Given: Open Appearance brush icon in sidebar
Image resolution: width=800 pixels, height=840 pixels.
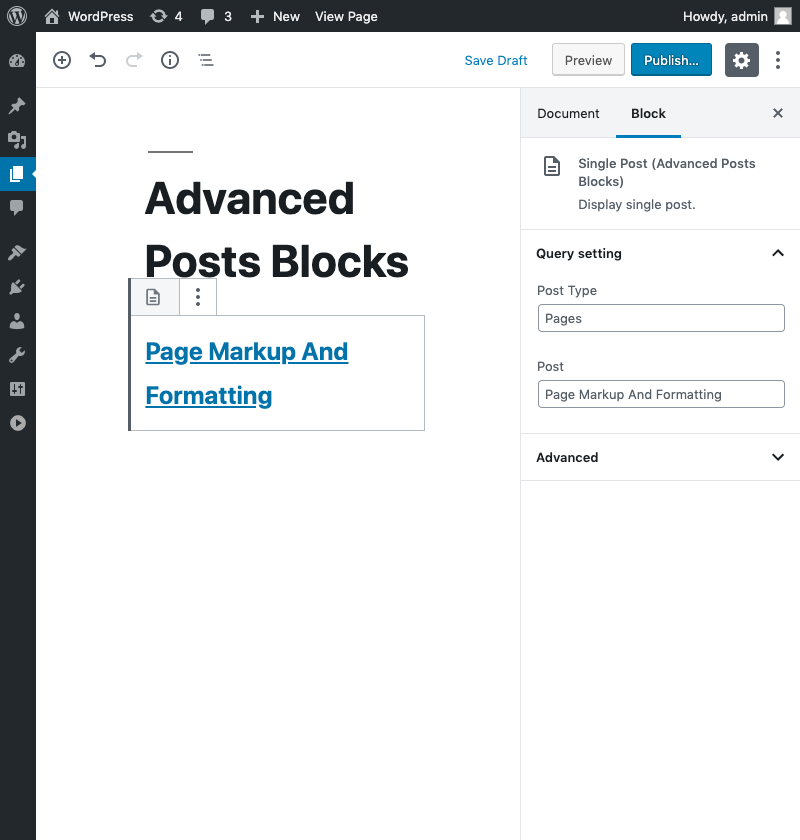Looking at the screenshot, I should tap(17, 252).
